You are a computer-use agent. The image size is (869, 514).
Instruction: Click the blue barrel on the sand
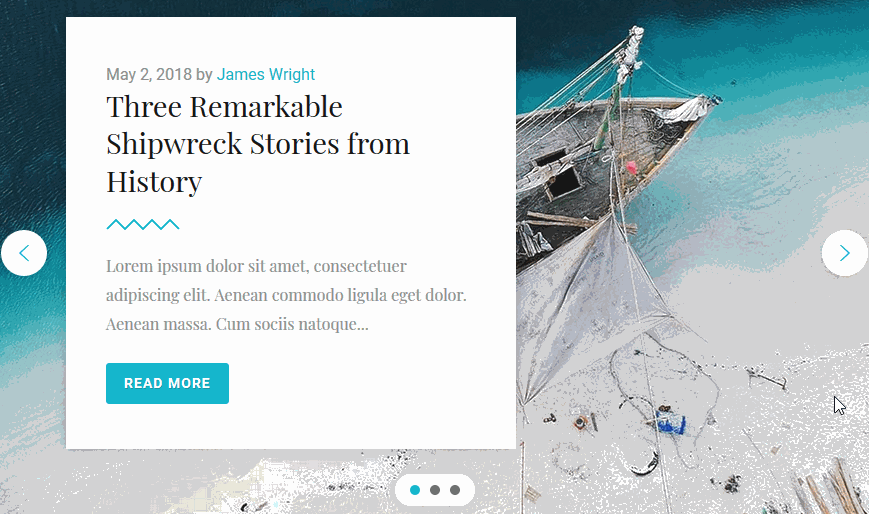click(671, 421)
